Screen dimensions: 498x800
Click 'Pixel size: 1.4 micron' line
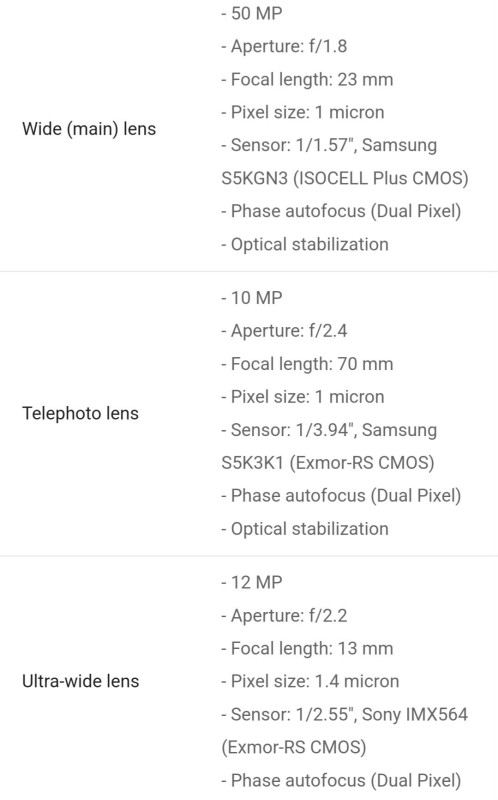tap(310, 682)
